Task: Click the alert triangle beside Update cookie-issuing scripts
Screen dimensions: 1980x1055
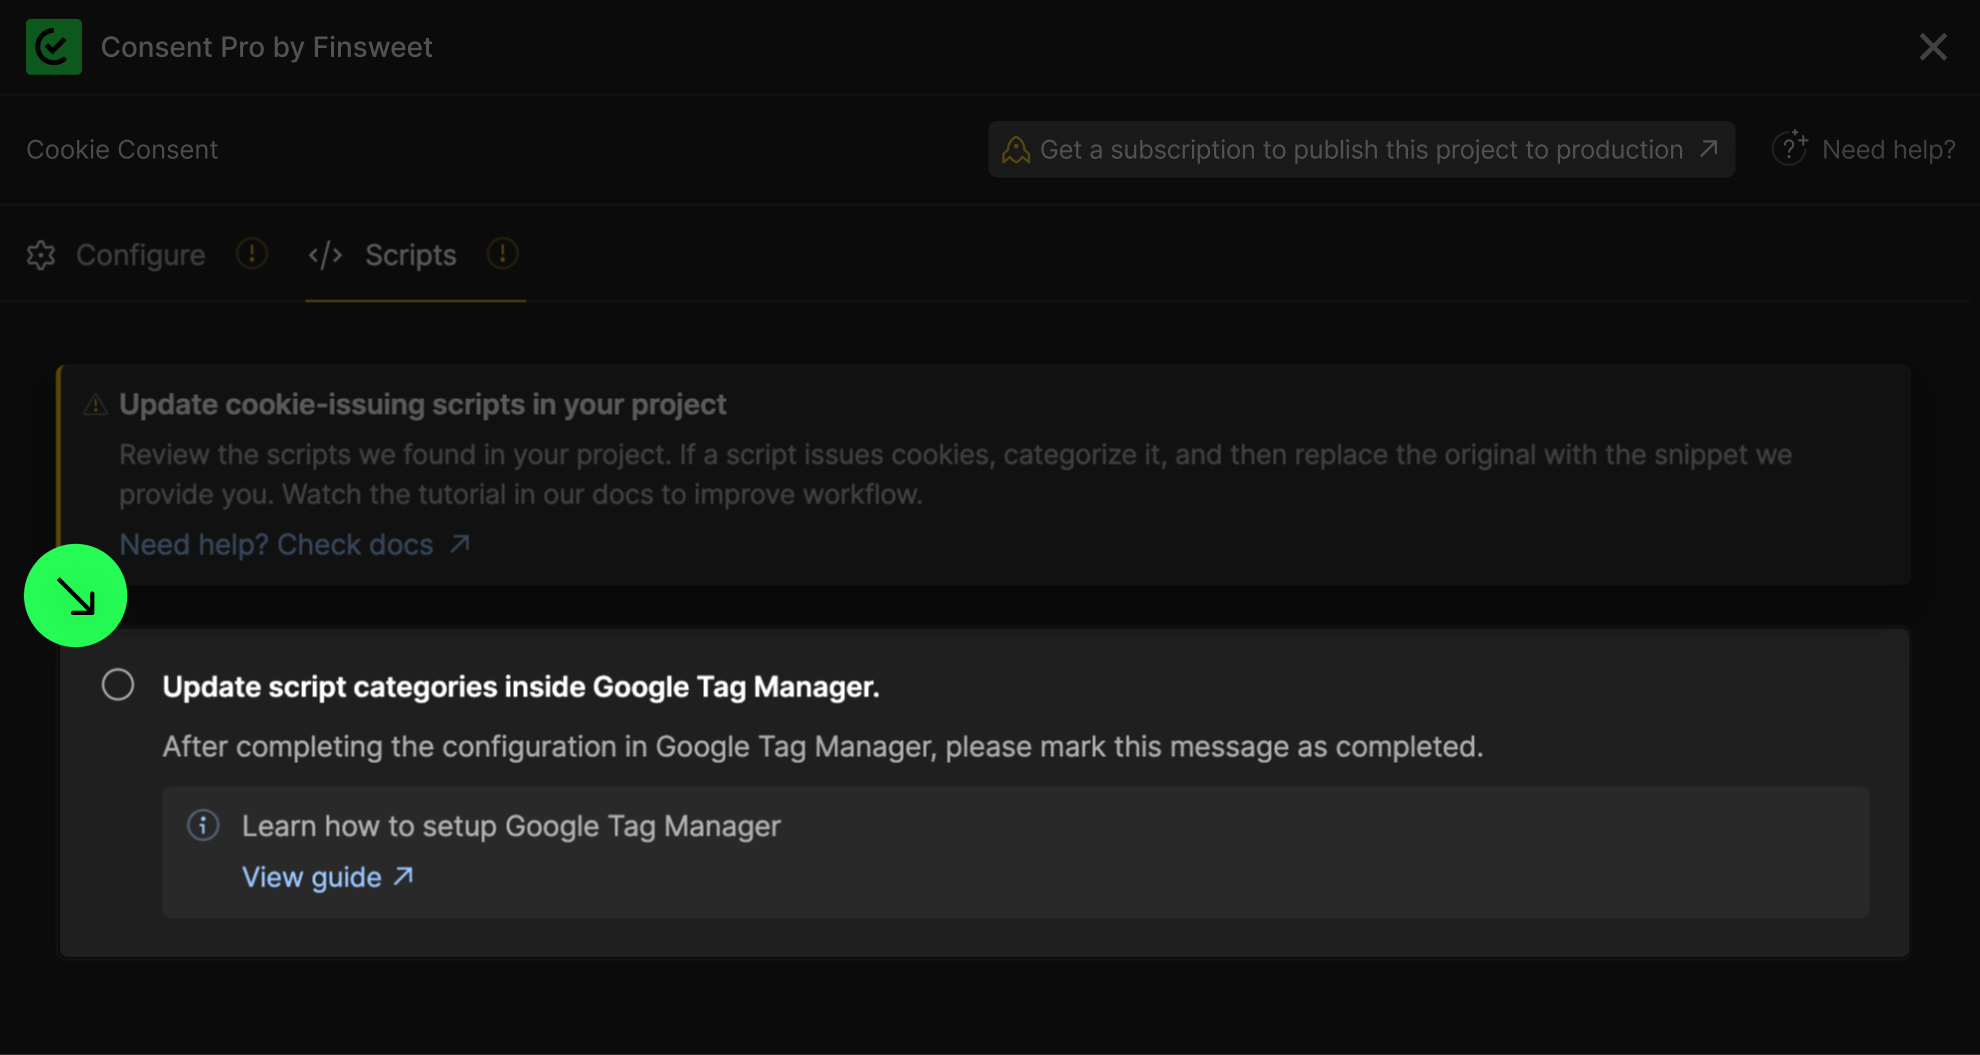Action: [x=95, y=405]
